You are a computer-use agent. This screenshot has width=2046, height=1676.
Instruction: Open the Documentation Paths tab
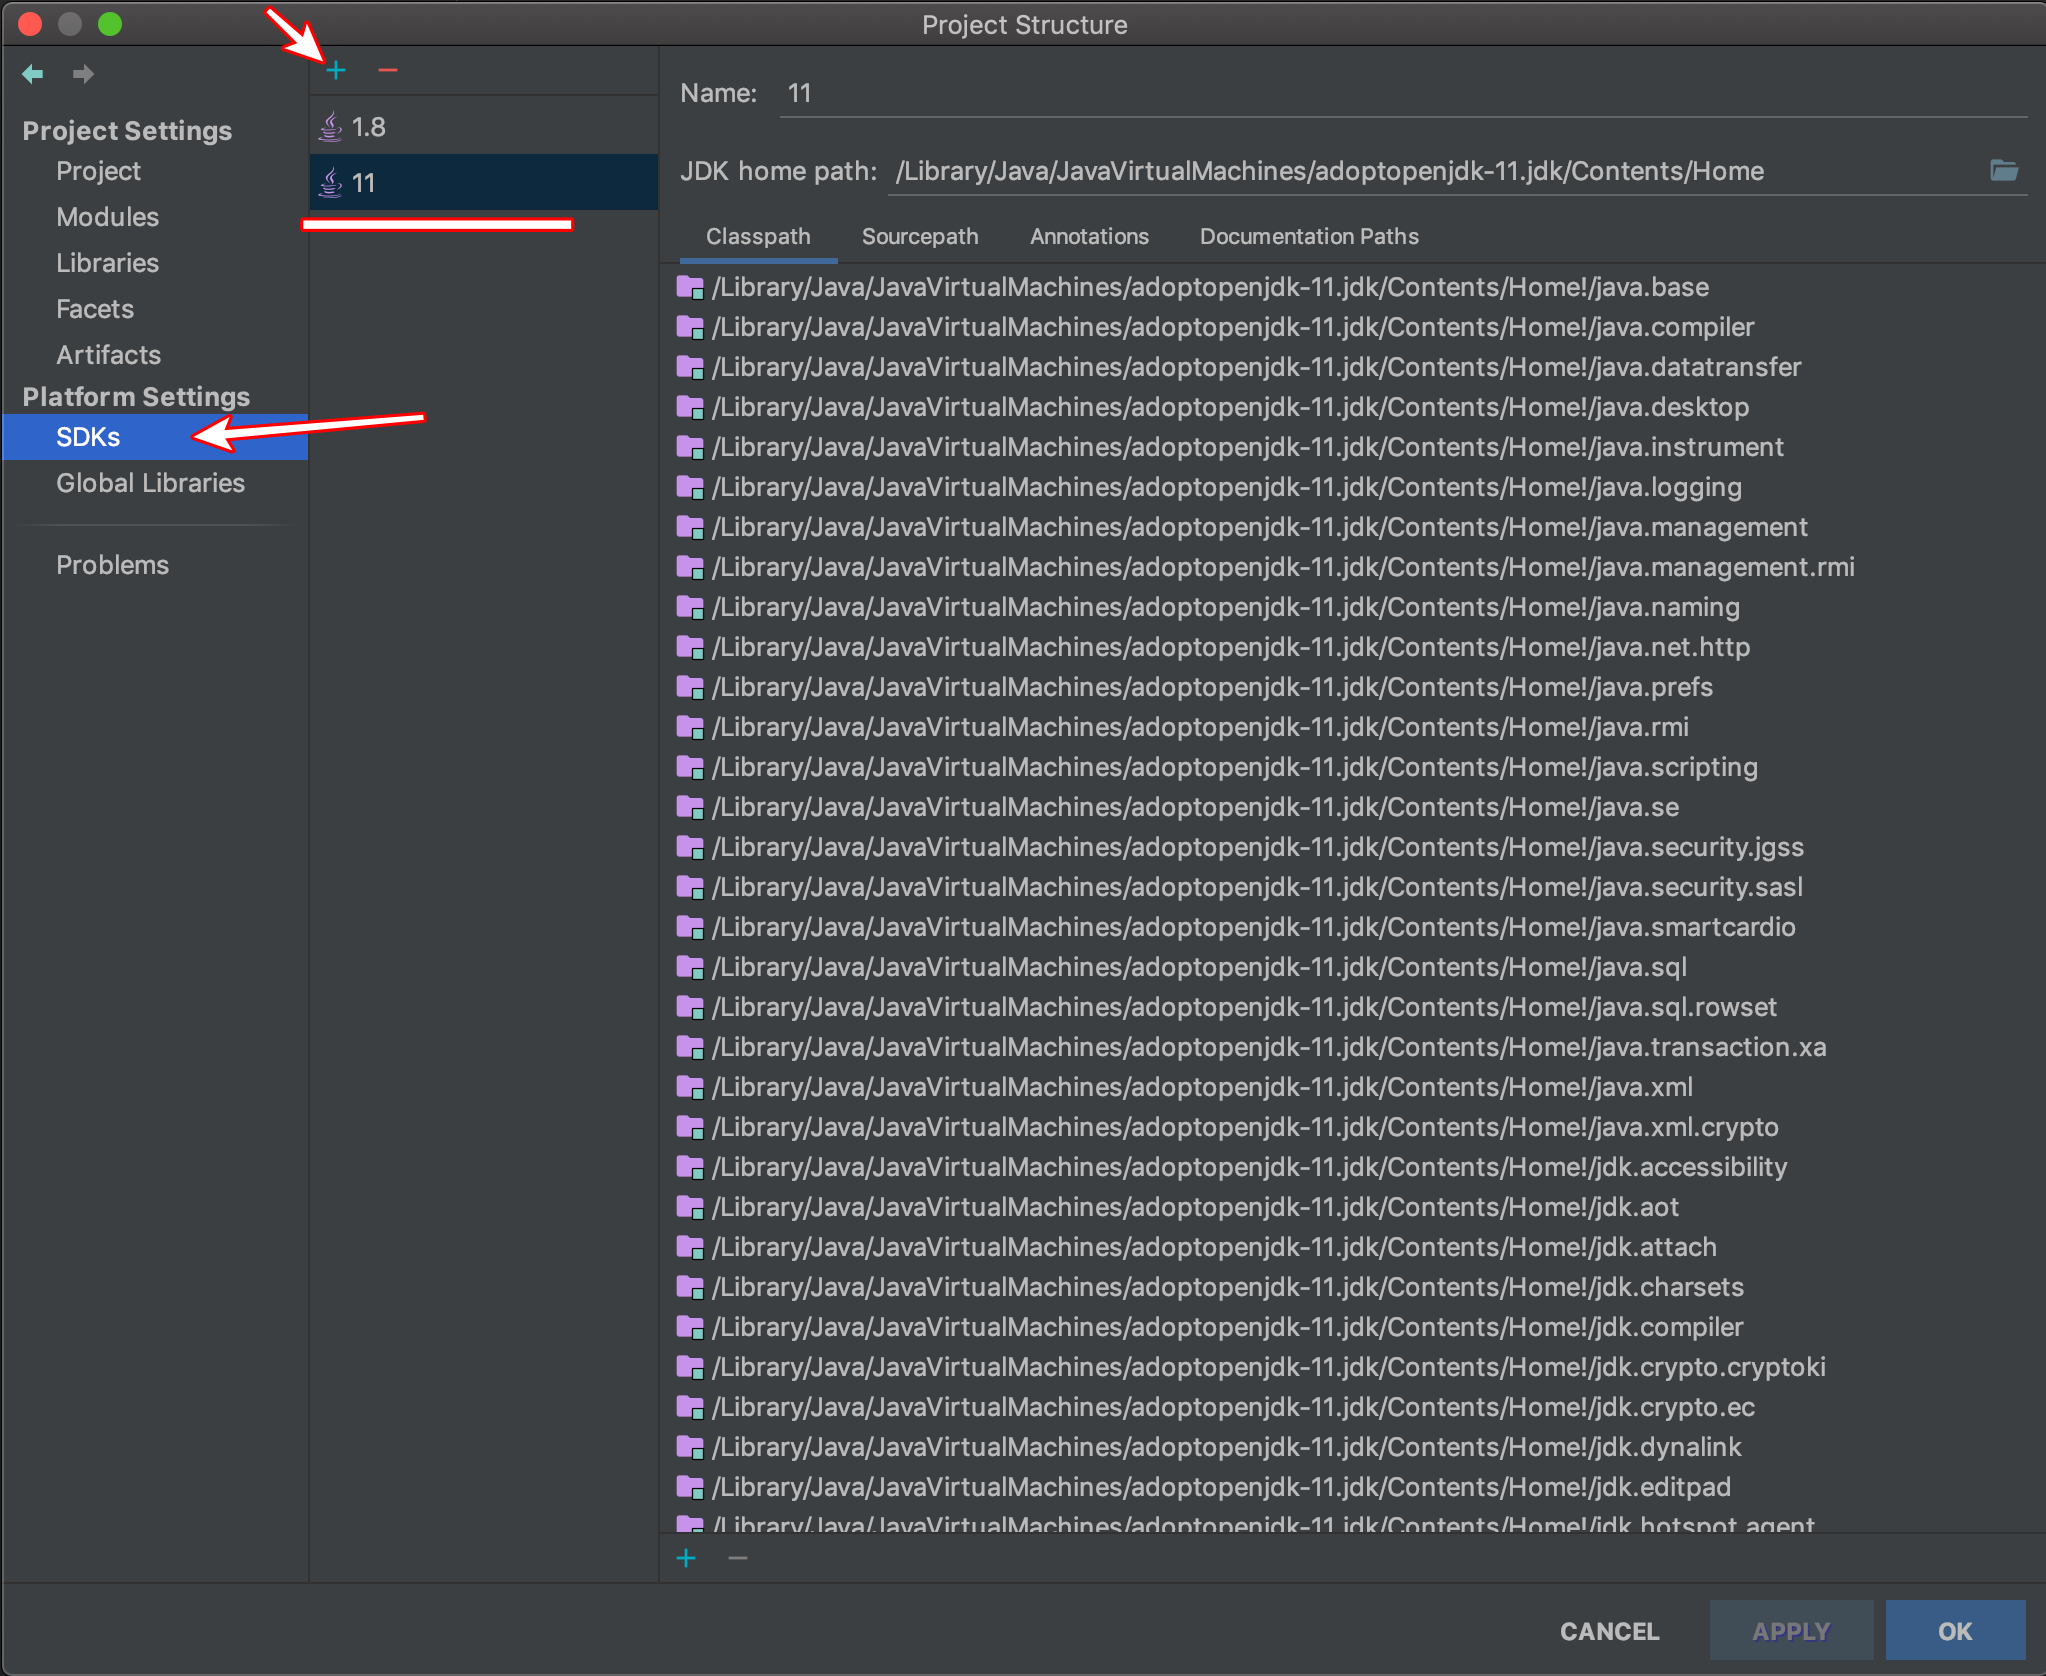[1309, 237]
